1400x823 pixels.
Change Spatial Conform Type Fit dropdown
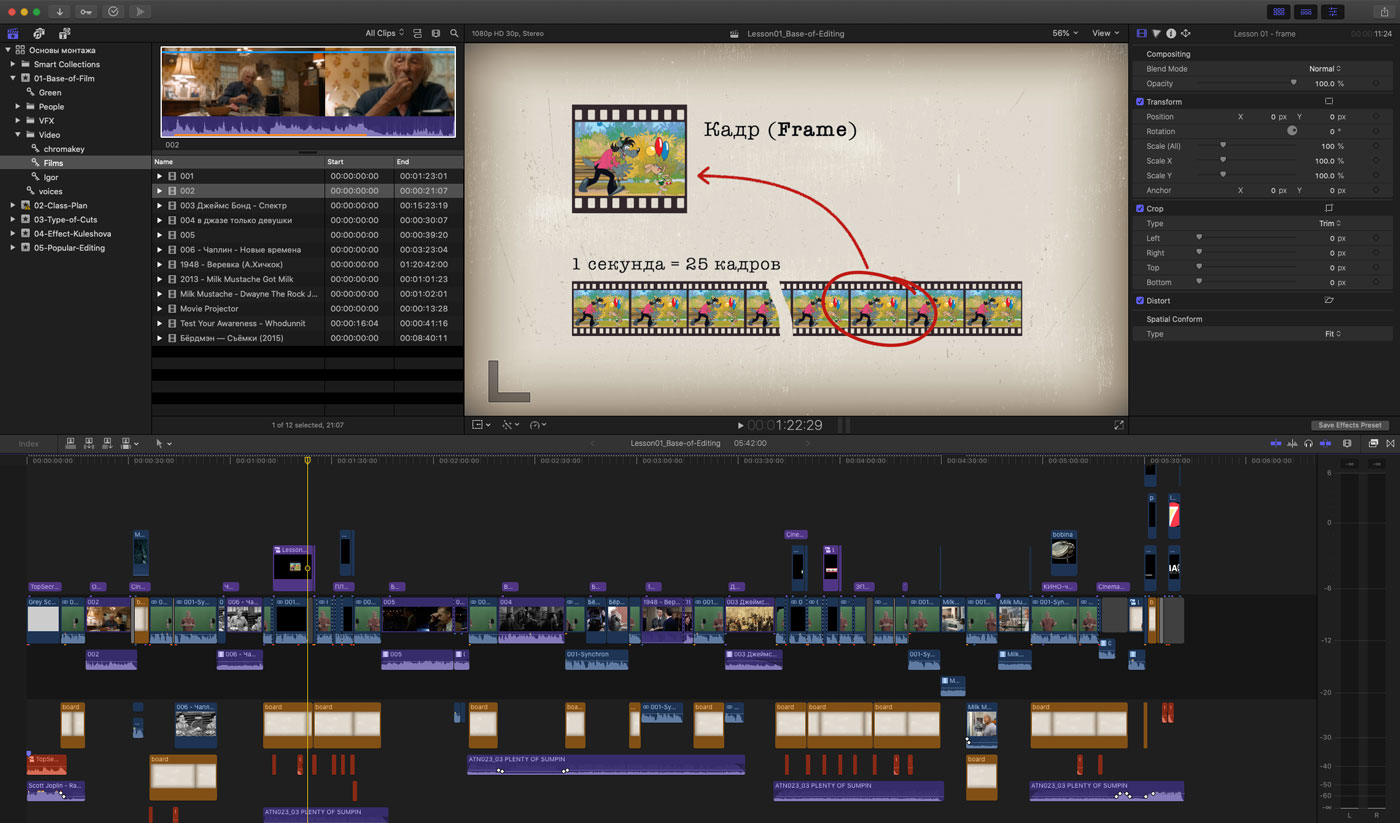(x=1332, y=333)
